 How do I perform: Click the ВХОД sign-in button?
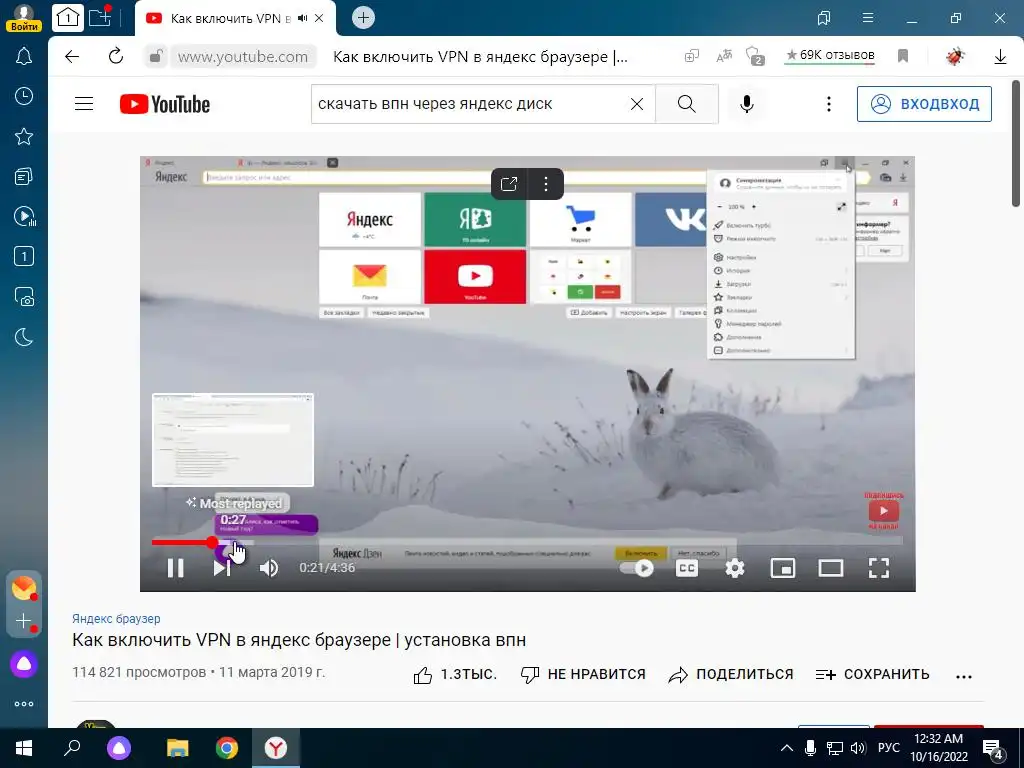pyautogui.click(x=924, y=104)
